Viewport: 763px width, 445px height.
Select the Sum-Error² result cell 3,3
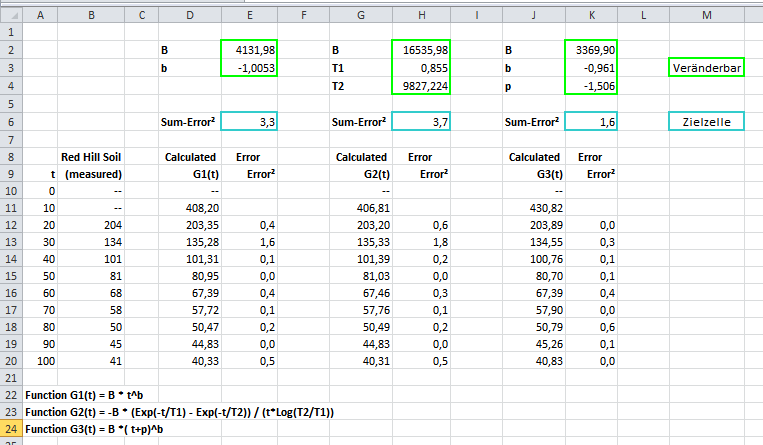click(247, 121)
